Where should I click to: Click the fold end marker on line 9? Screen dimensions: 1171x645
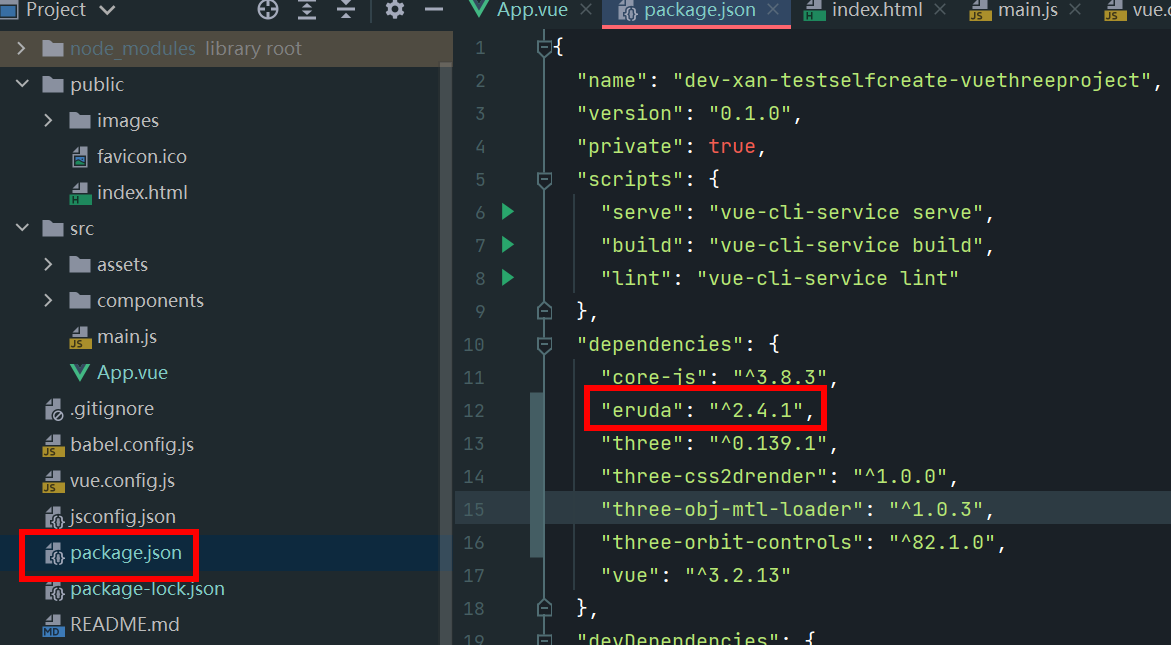click(x=544, y=311)
